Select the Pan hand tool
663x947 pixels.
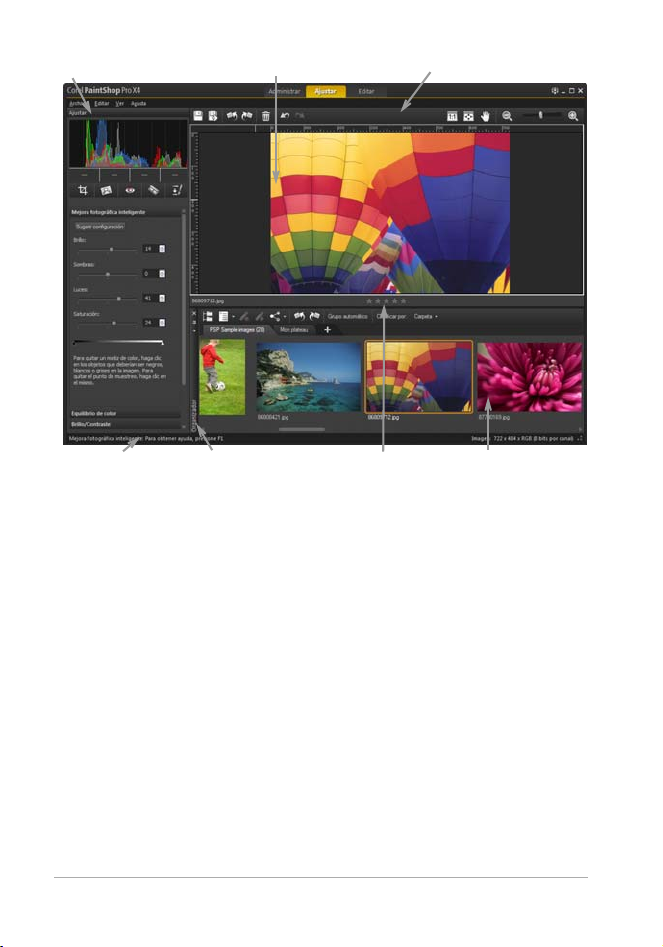[485, 116]
